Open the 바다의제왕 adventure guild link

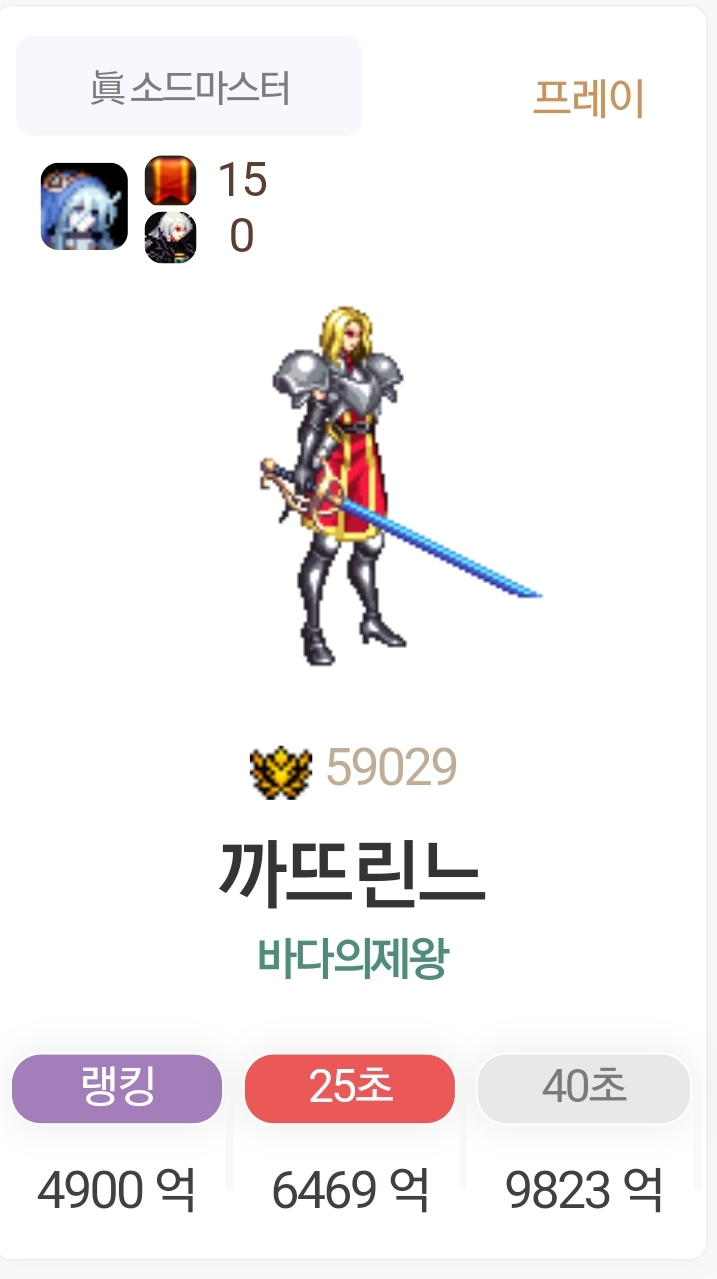pyautogui.click(x=353, y=959)
